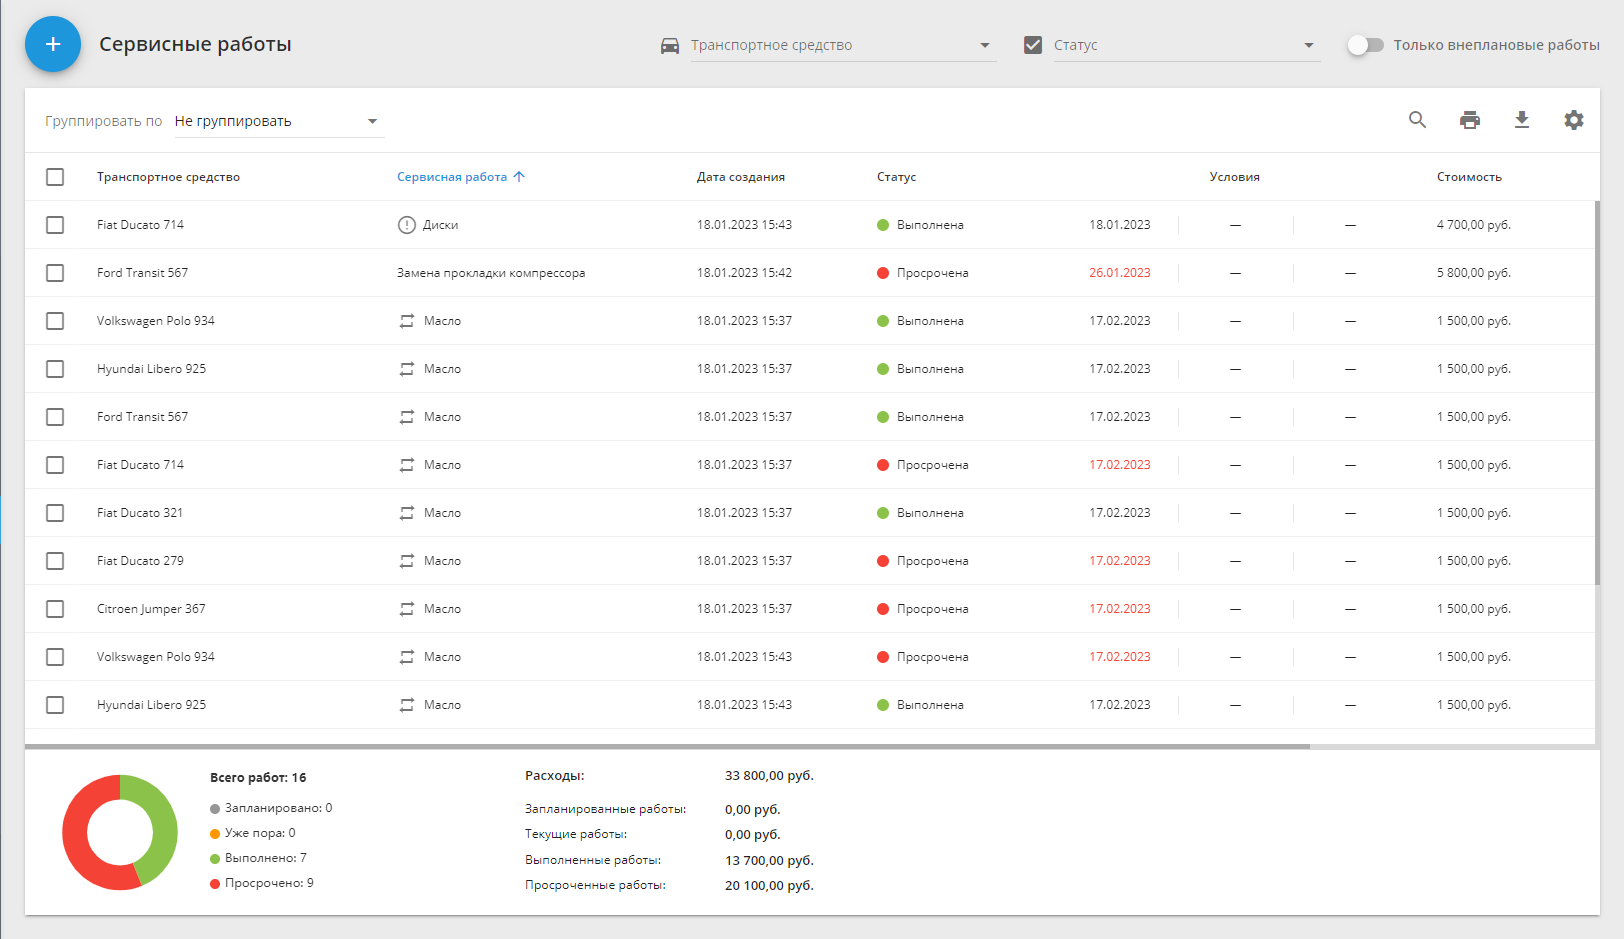
Task: Click the car icon beside vehicle filter
Action: [x=670, y=46]
